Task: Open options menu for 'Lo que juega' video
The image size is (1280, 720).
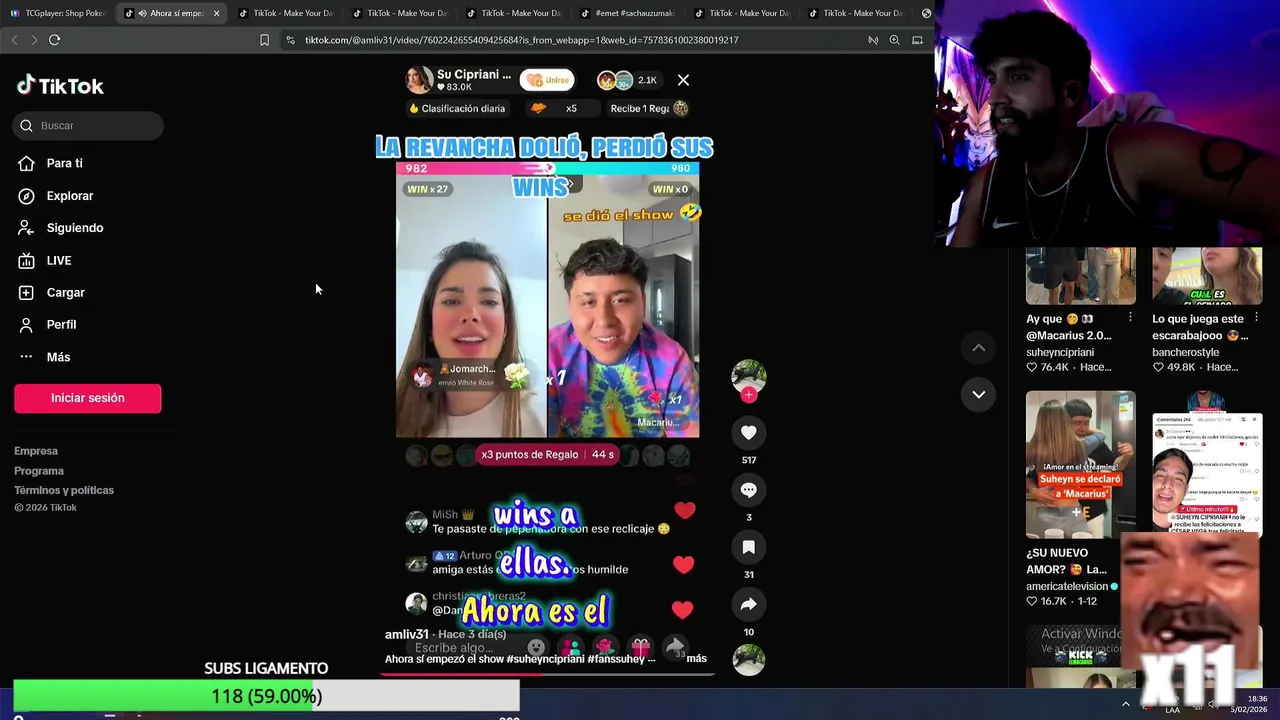Action: 1256,317
